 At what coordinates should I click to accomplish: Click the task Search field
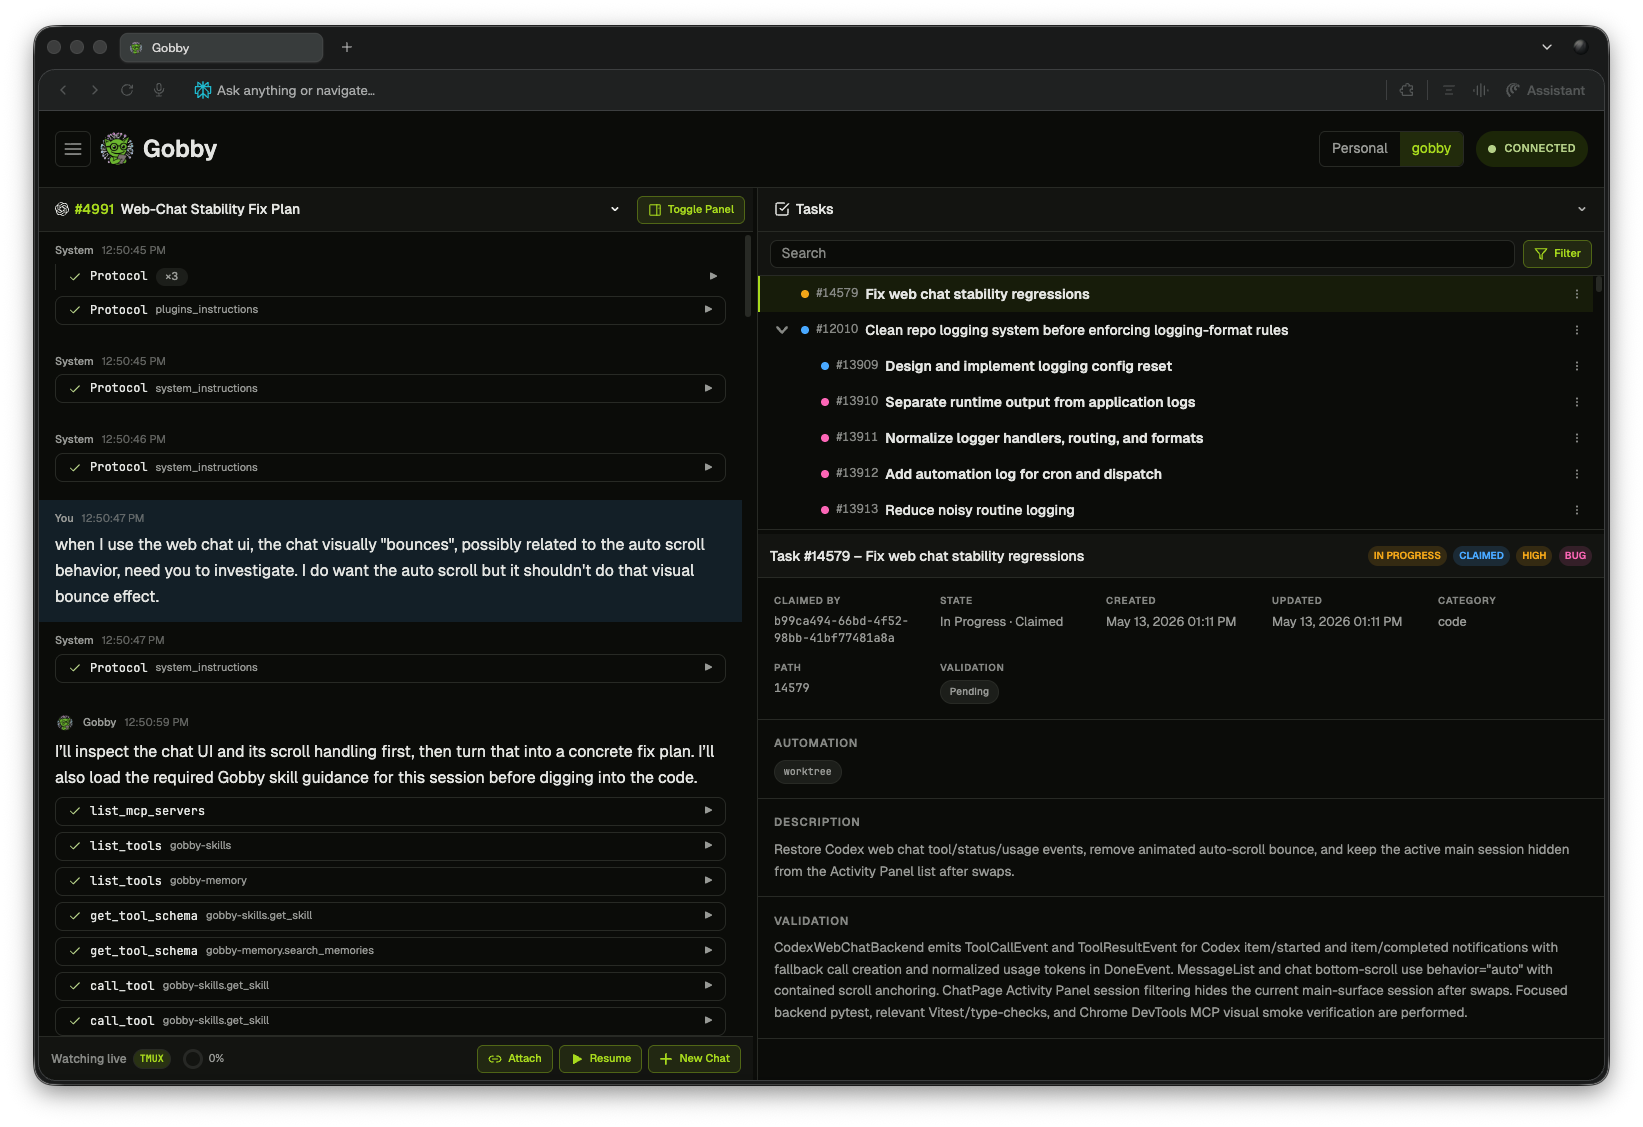pos(1142,254)
